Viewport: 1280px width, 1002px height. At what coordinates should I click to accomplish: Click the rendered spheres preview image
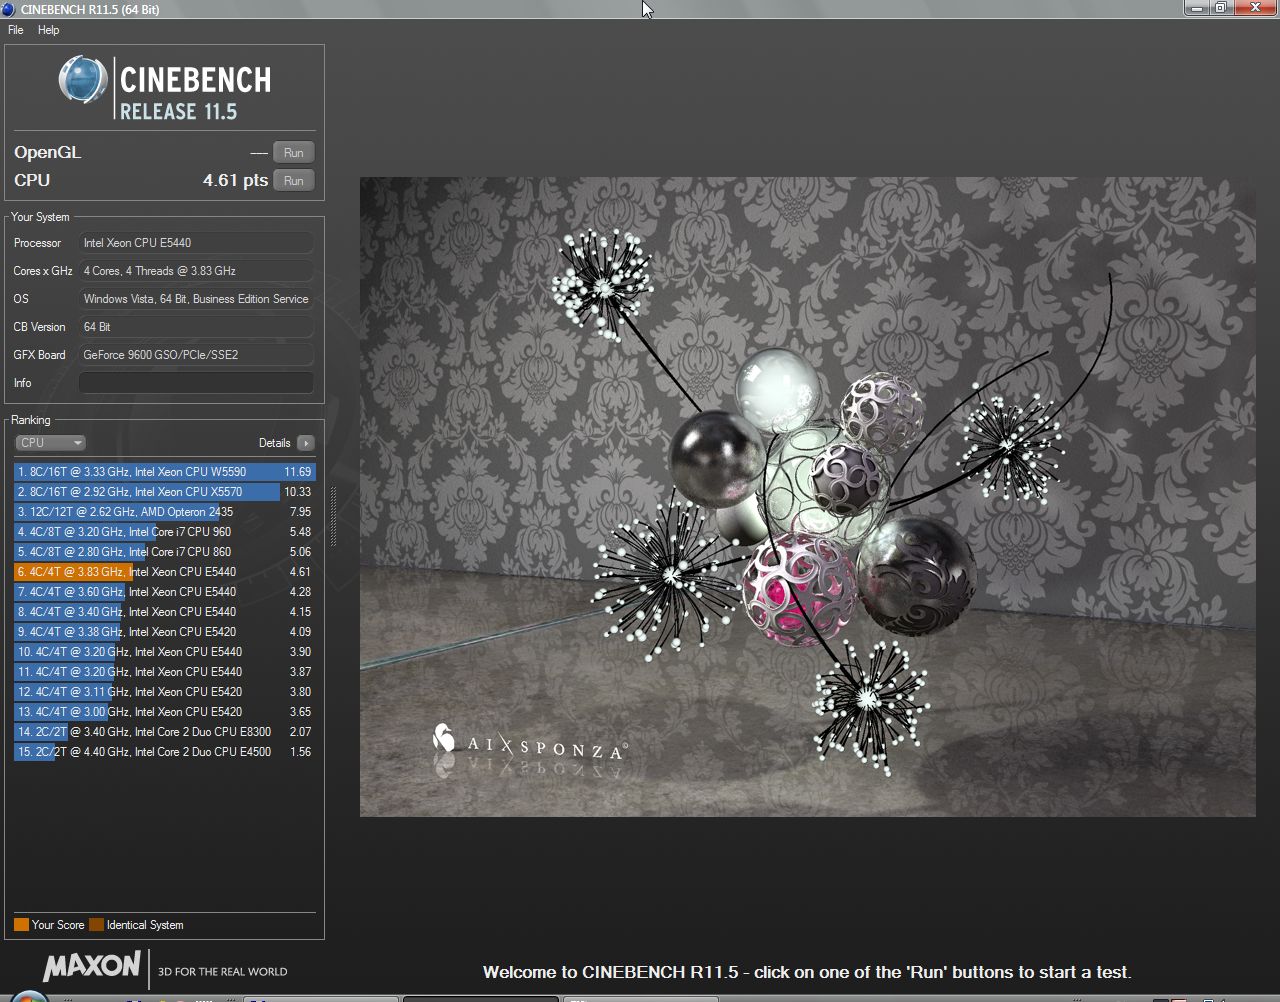807,496
